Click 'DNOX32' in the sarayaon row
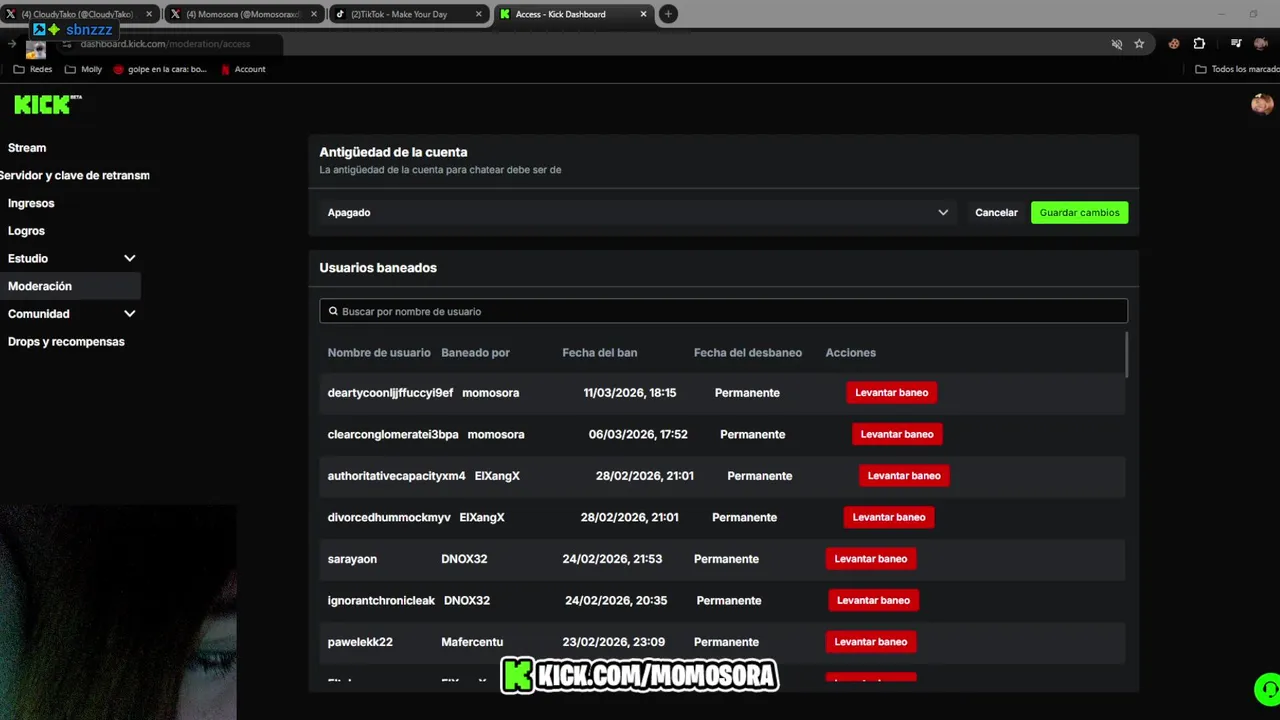Viewport: 1280px width, 720px height. click(464, 559)
